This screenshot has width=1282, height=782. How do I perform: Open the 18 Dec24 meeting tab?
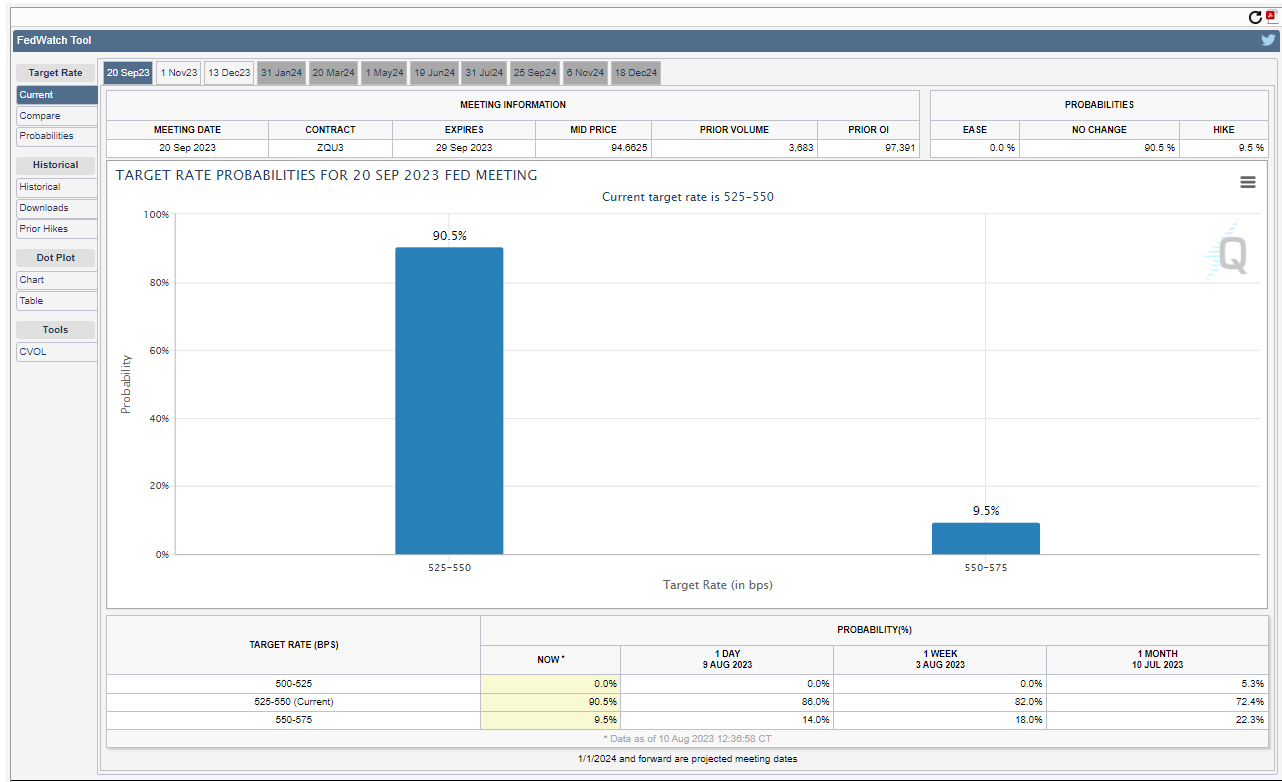point(636,73)
